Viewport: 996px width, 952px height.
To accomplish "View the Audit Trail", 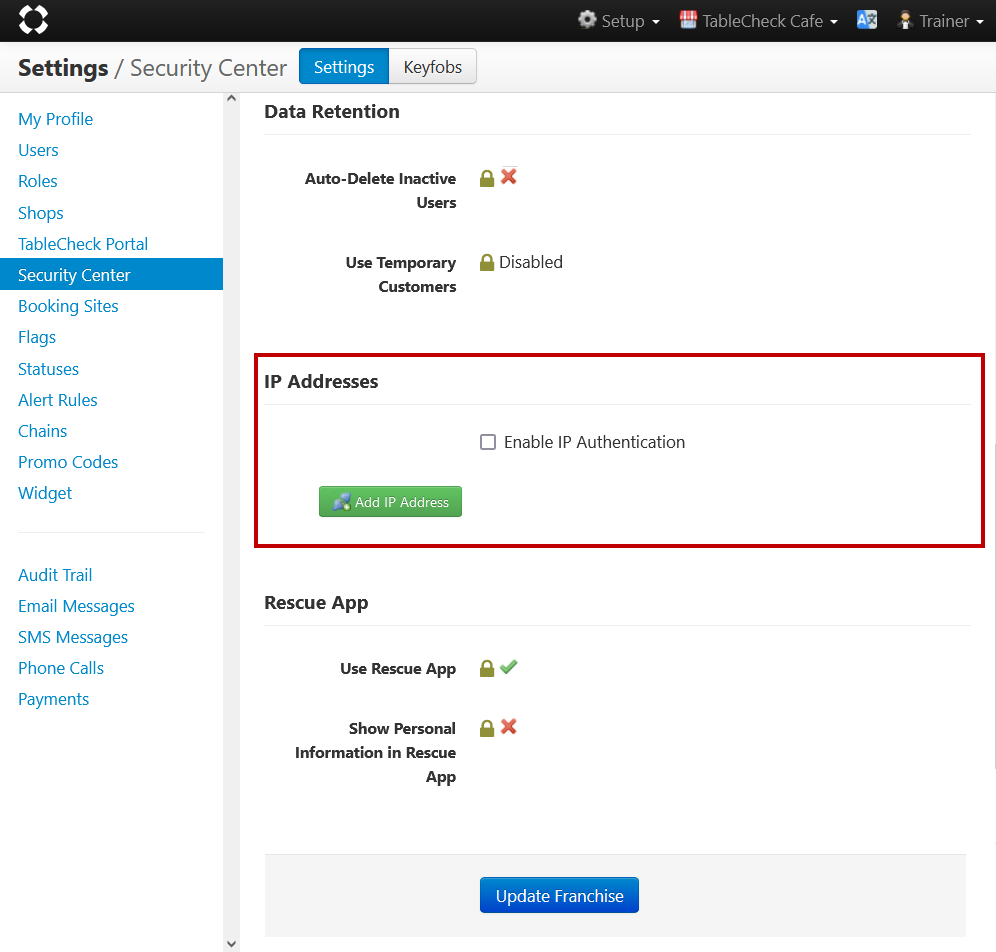I will point(55,575).
